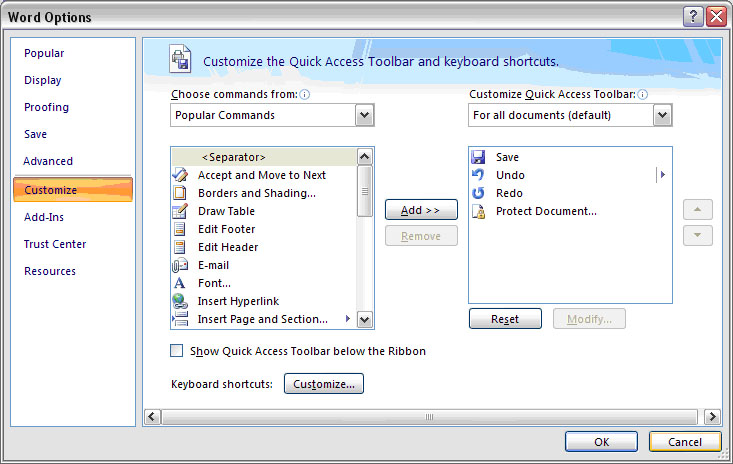Select the Customize category
This screenshot has height=464, width=733.
click(x=73, y=190)
